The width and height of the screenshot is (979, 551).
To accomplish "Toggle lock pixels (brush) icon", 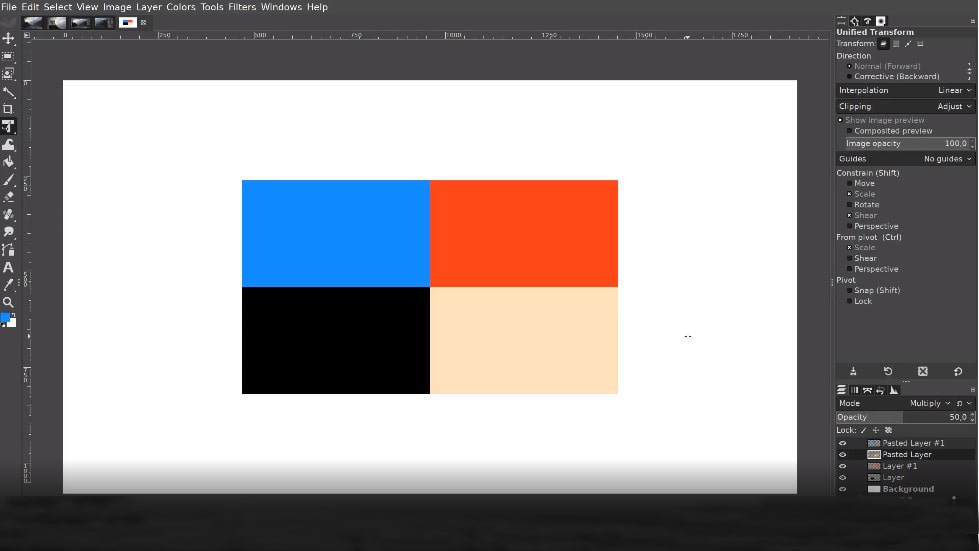I will [x=864, y=430].
